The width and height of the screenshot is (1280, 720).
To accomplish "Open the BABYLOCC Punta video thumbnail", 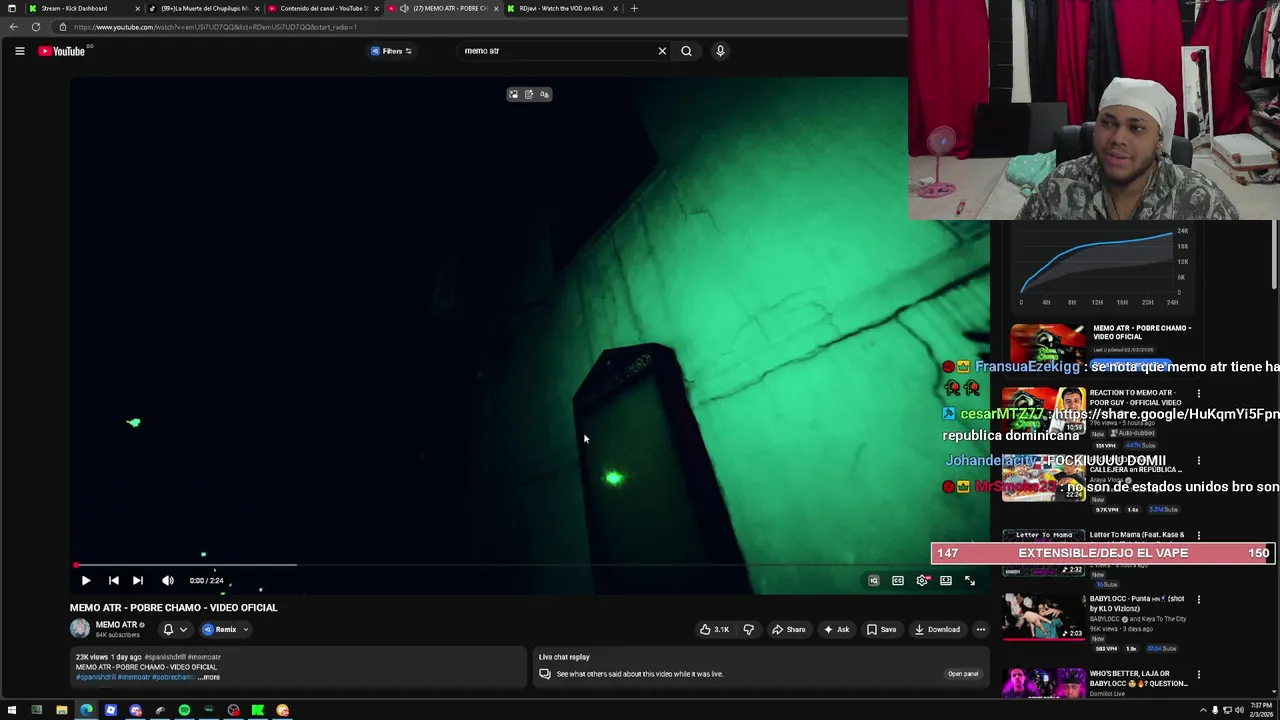I will (1044, 617).
